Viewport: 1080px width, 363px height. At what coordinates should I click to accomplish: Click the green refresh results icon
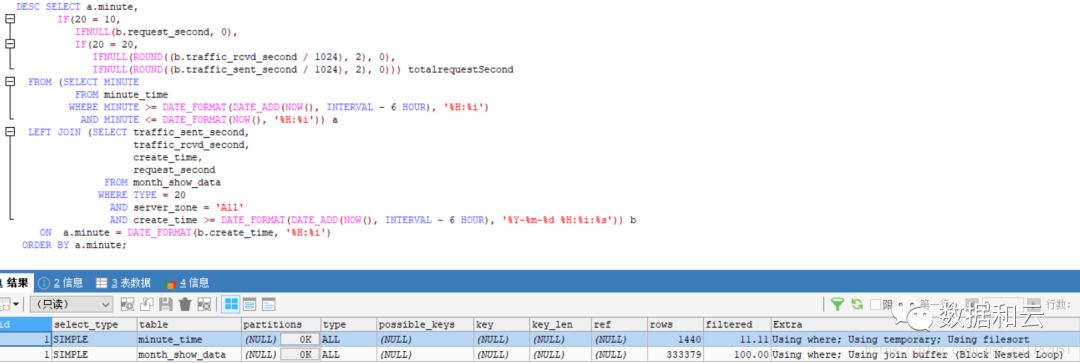click(857, 304)
